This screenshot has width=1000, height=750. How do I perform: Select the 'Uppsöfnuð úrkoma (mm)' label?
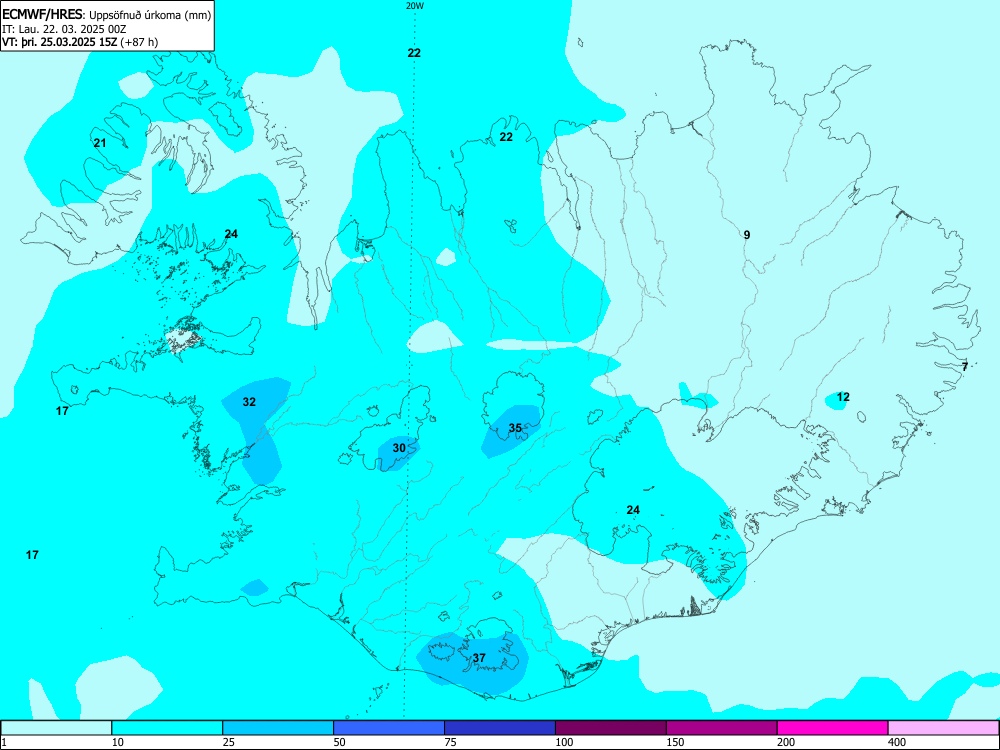coord(149,16)
